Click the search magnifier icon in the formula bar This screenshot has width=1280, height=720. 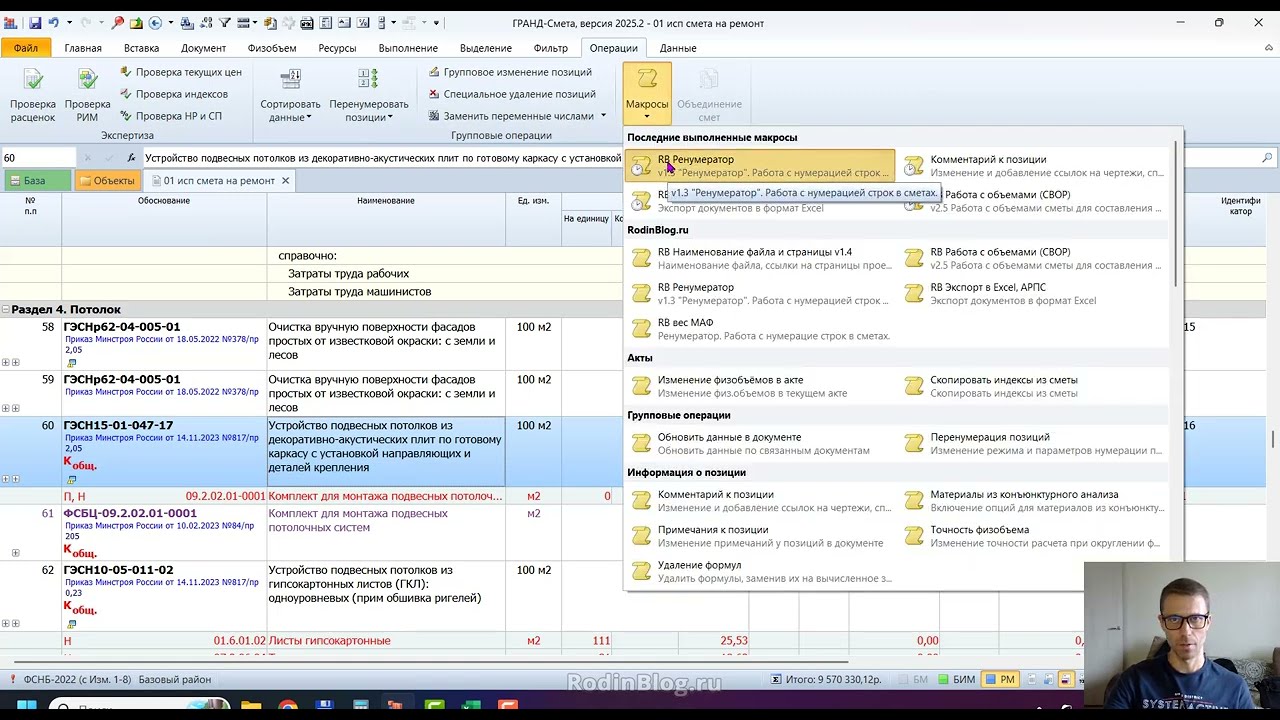coord(1267,158)
